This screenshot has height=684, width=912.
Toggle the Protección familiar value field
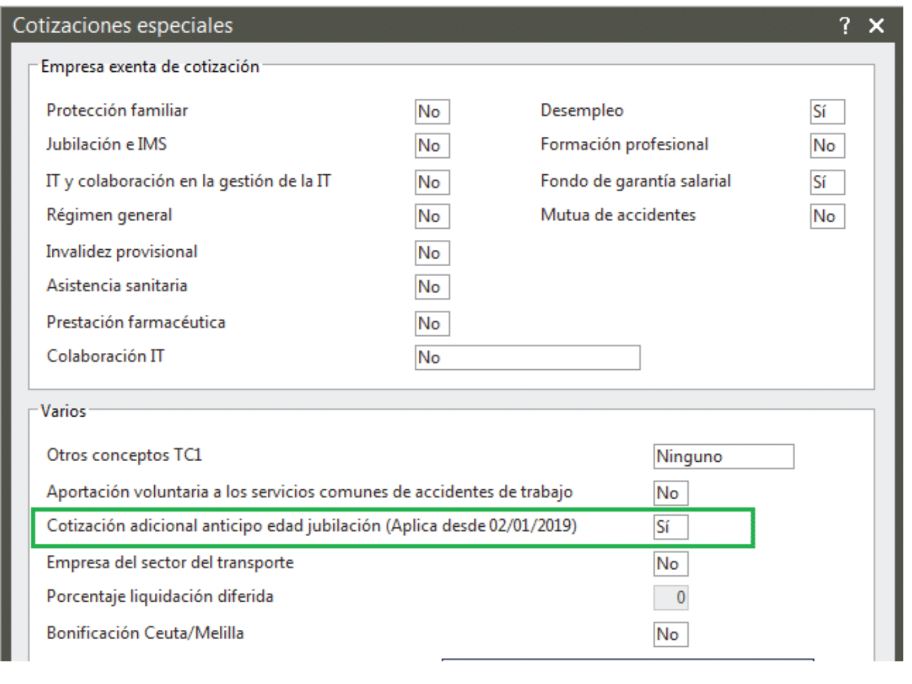tap(432, 111)
